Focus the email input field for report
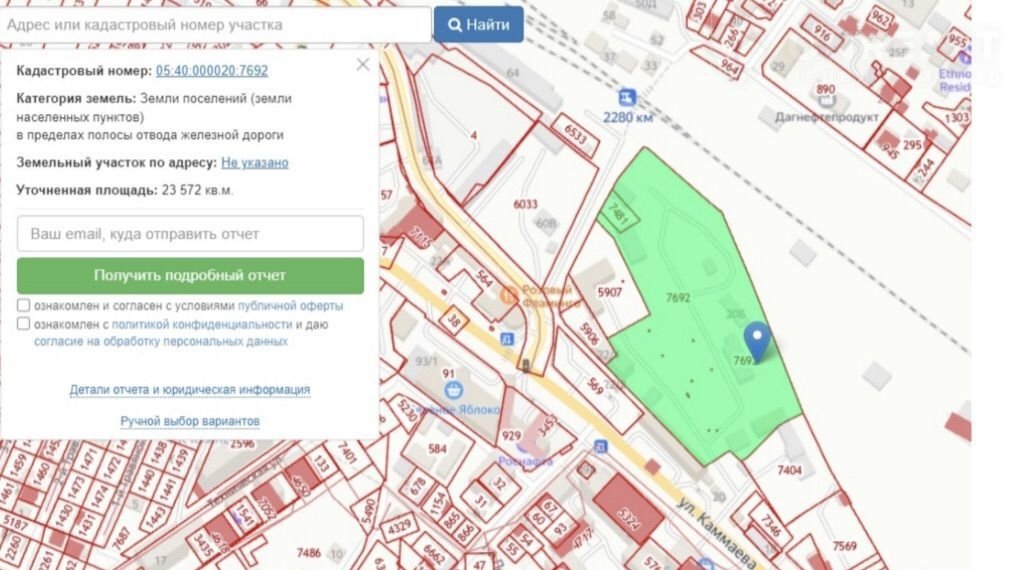Viewport: 1032px width, 570px height. point(190,234)
